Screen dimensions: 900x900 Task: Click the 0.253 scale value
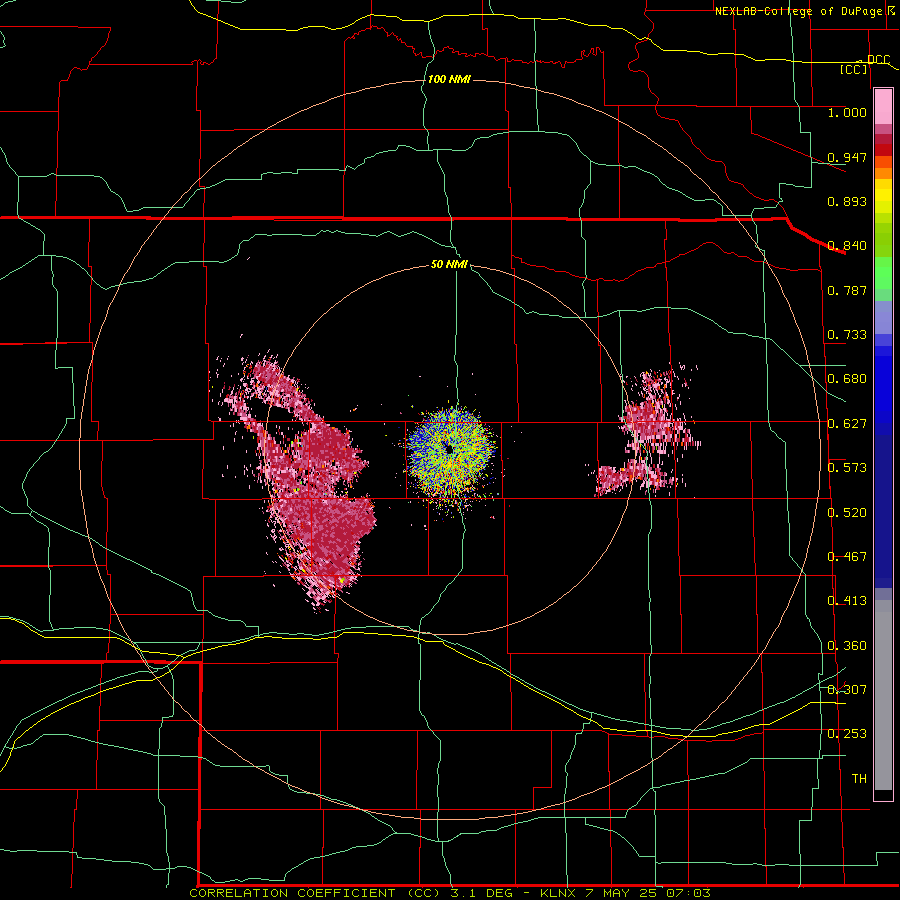[x=847, y=734]
